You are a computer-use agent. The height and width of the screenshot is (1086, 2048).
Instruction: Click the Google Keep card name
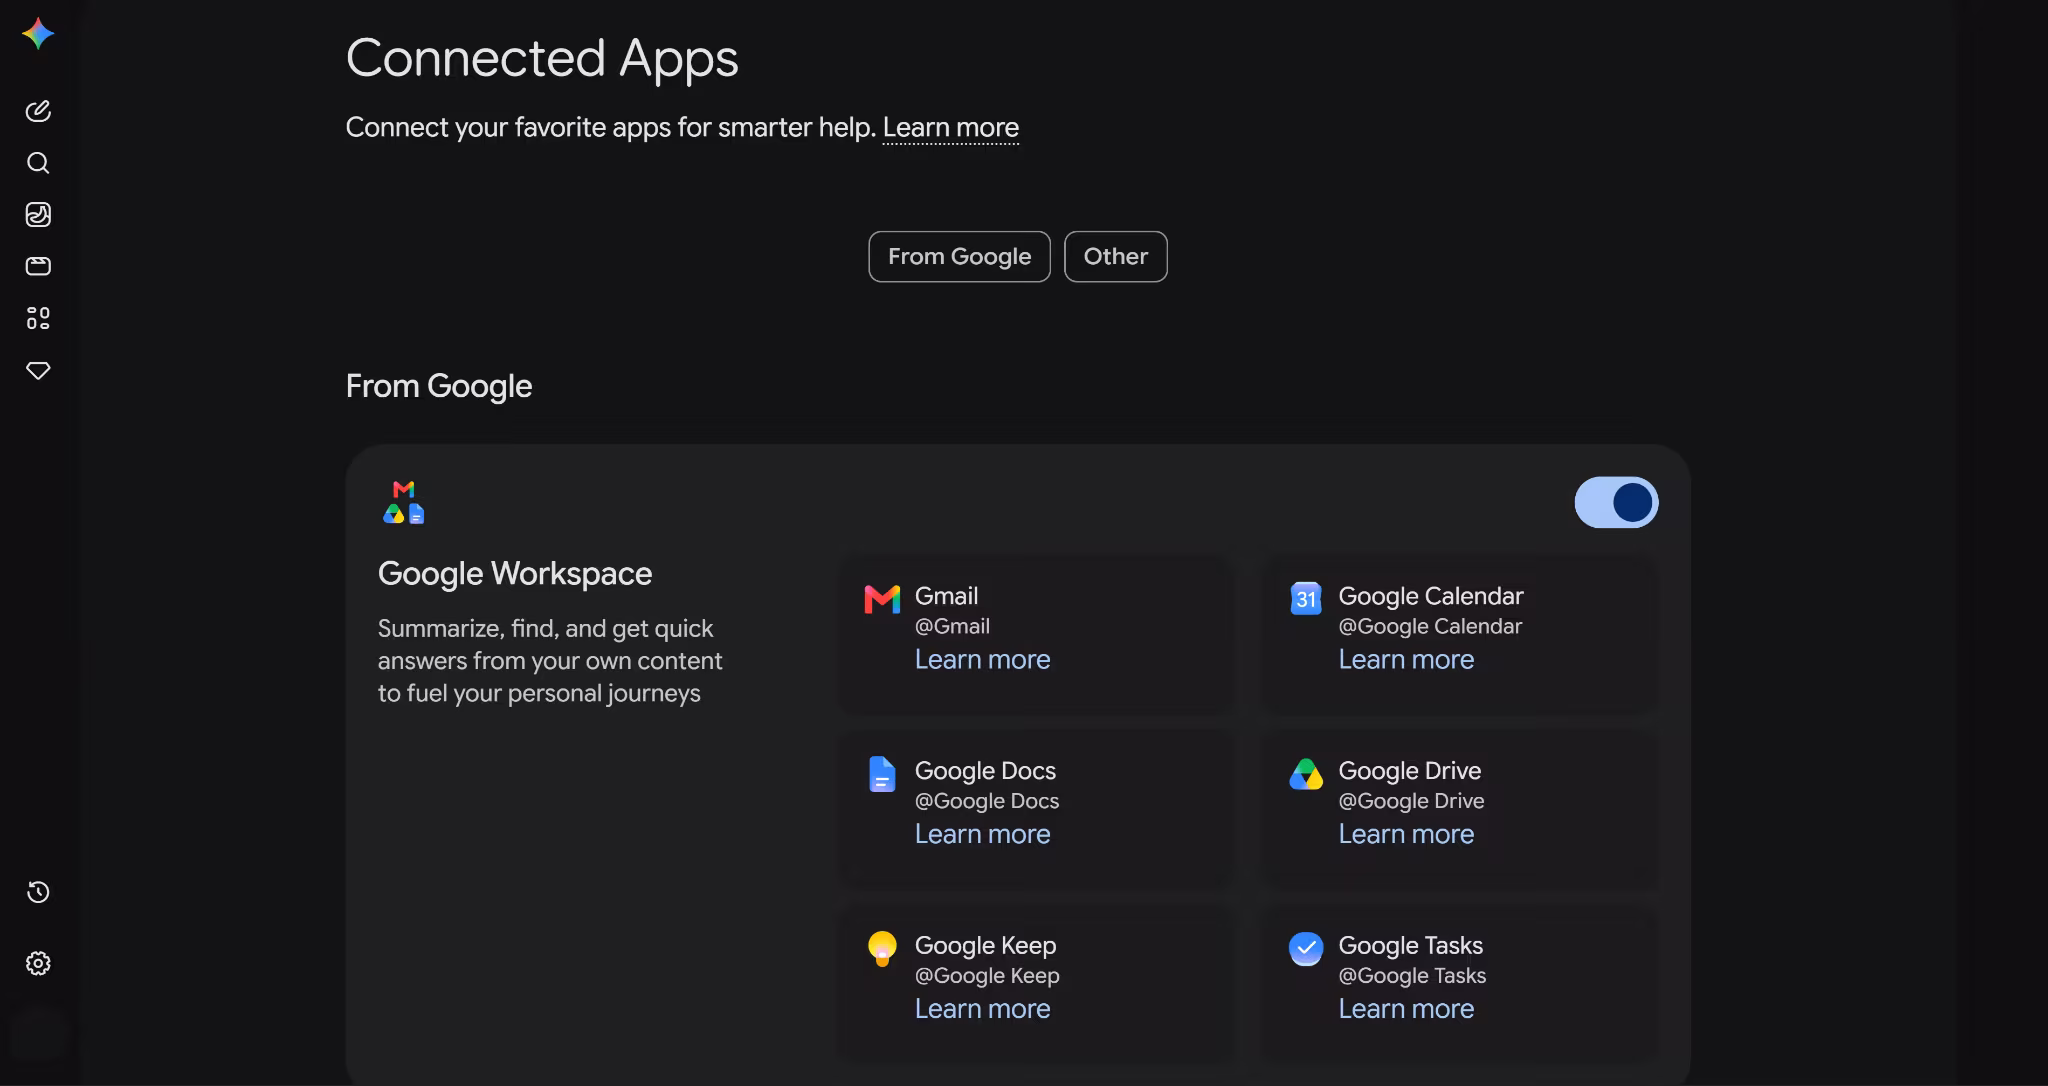(985, 946)
